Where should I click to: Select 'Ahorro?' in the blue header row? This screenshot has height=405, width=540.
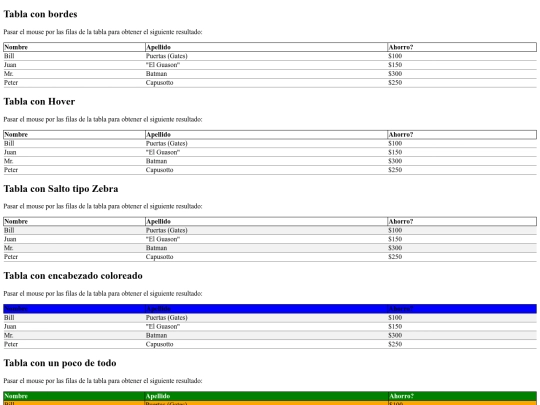401,309
